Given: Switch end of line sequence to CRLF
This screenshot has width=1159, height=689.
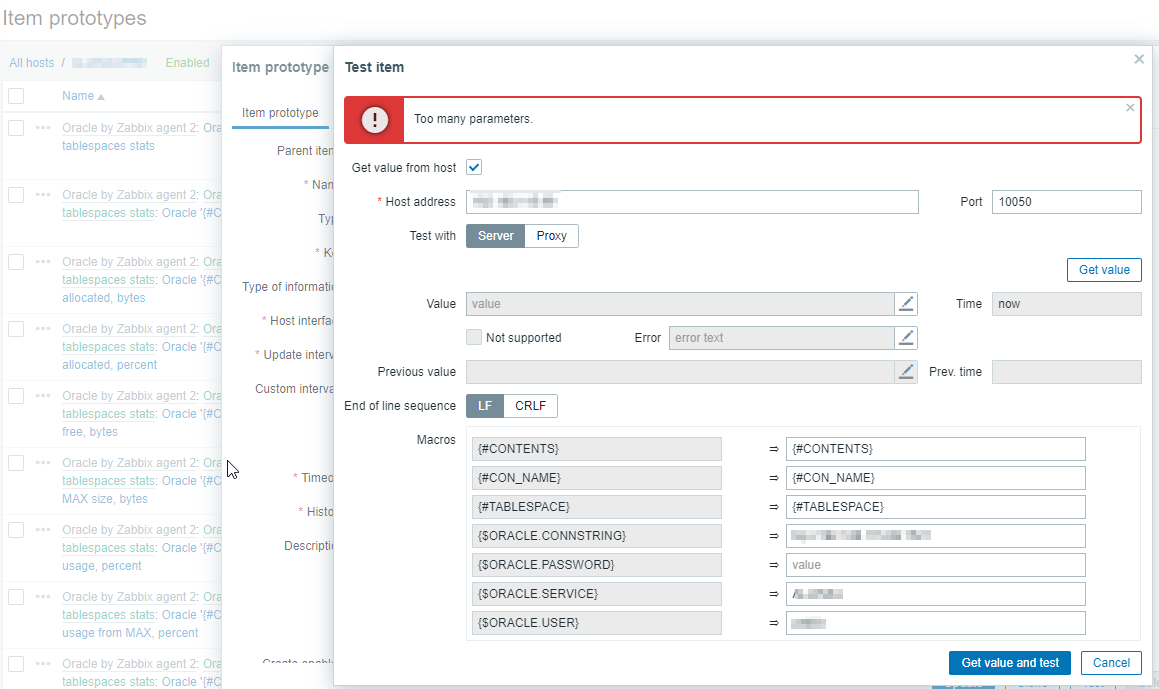Looking at the screenshot, I should click(530, 406).
